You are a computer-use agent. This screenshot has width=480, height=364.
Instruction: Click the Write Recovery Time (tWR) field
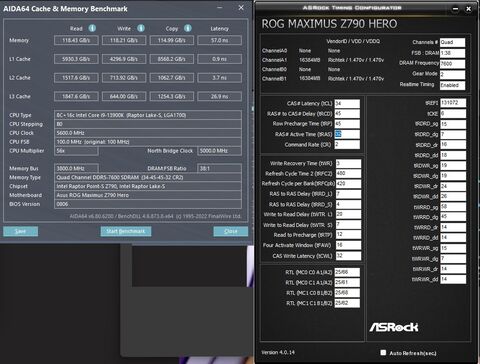348,163
